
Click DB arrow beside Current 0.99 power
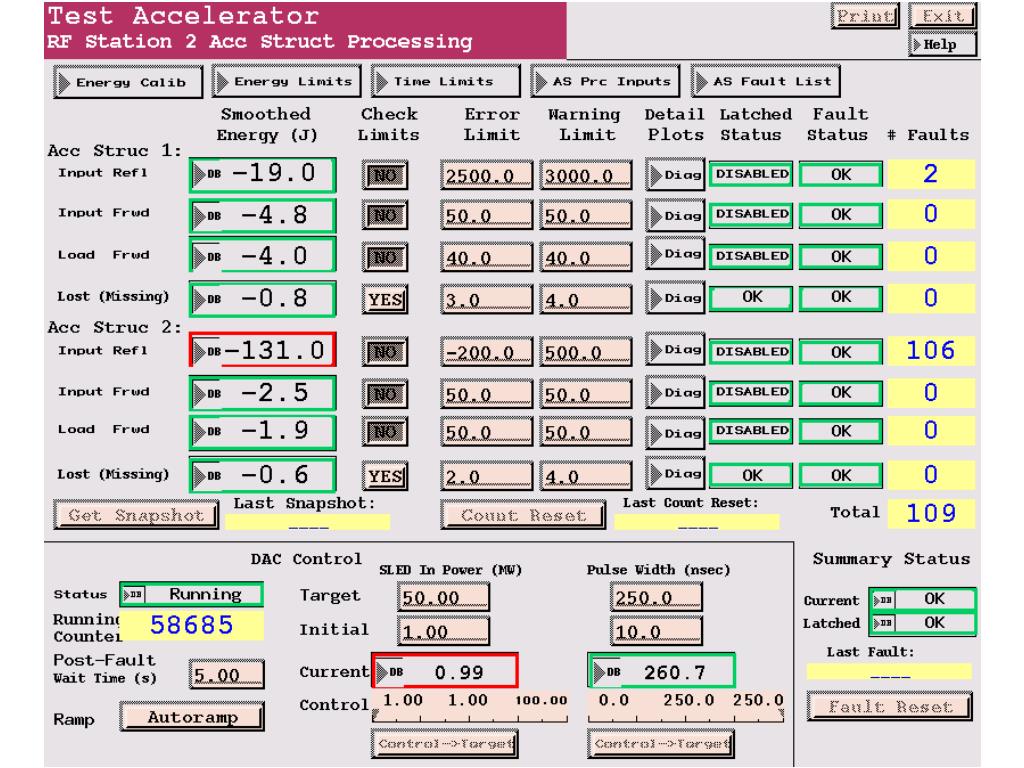pos(389,671)
